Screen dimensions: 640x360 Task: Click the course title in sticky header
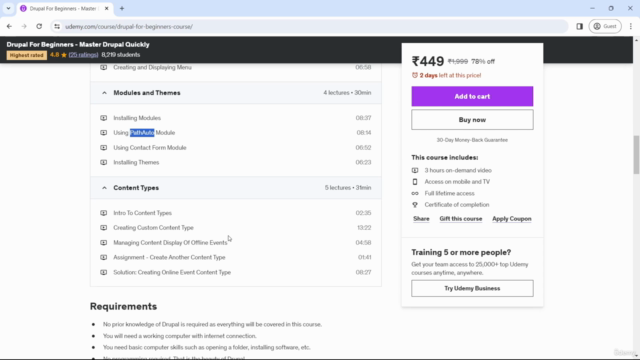click(x=78, y=44)
